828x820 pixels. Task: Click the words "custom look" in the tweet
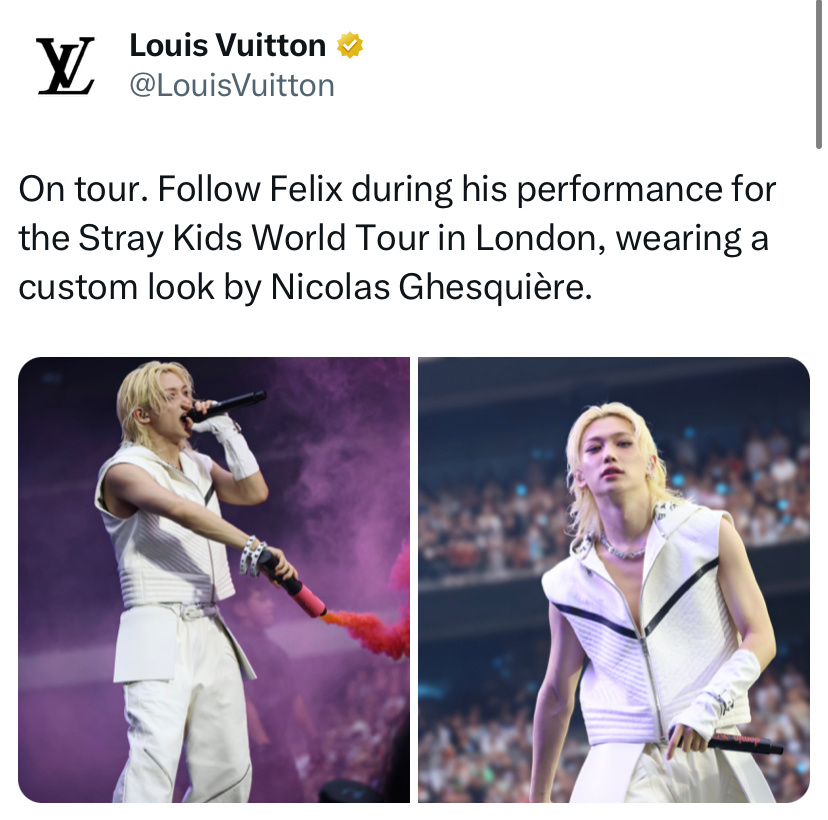click(117, 288)
